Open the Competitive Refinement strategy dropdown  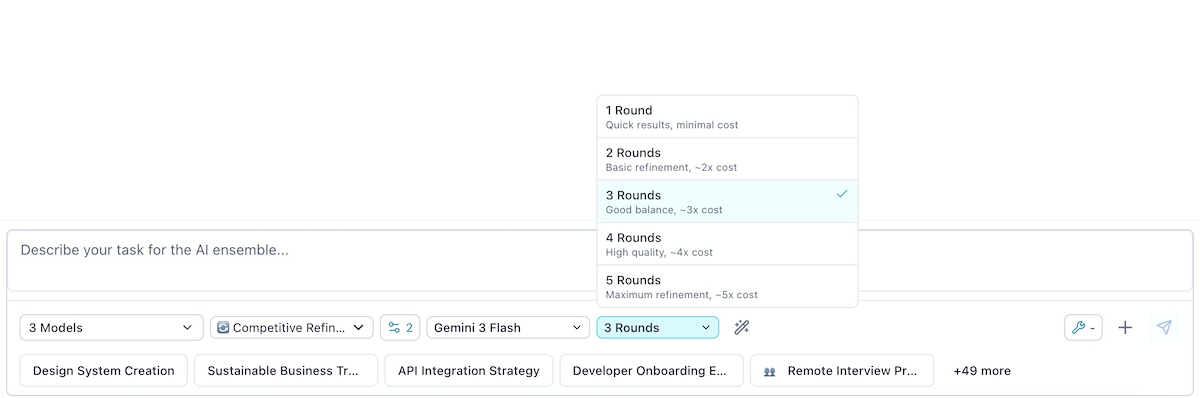pyautogui.click(x=292, y=327)
